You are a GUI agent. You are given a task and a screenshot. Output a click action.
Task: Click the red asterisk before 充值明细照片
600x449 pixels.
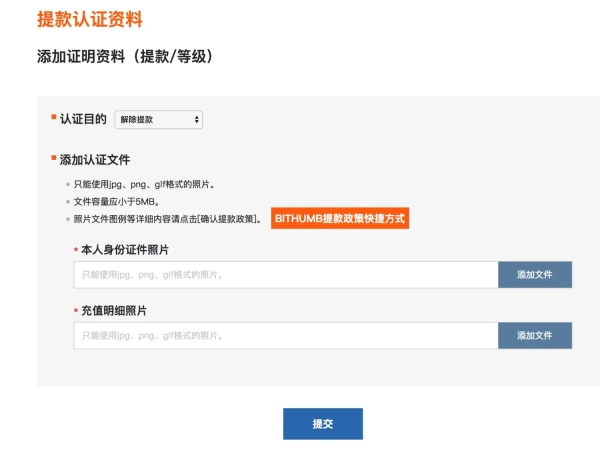(75, 312)
